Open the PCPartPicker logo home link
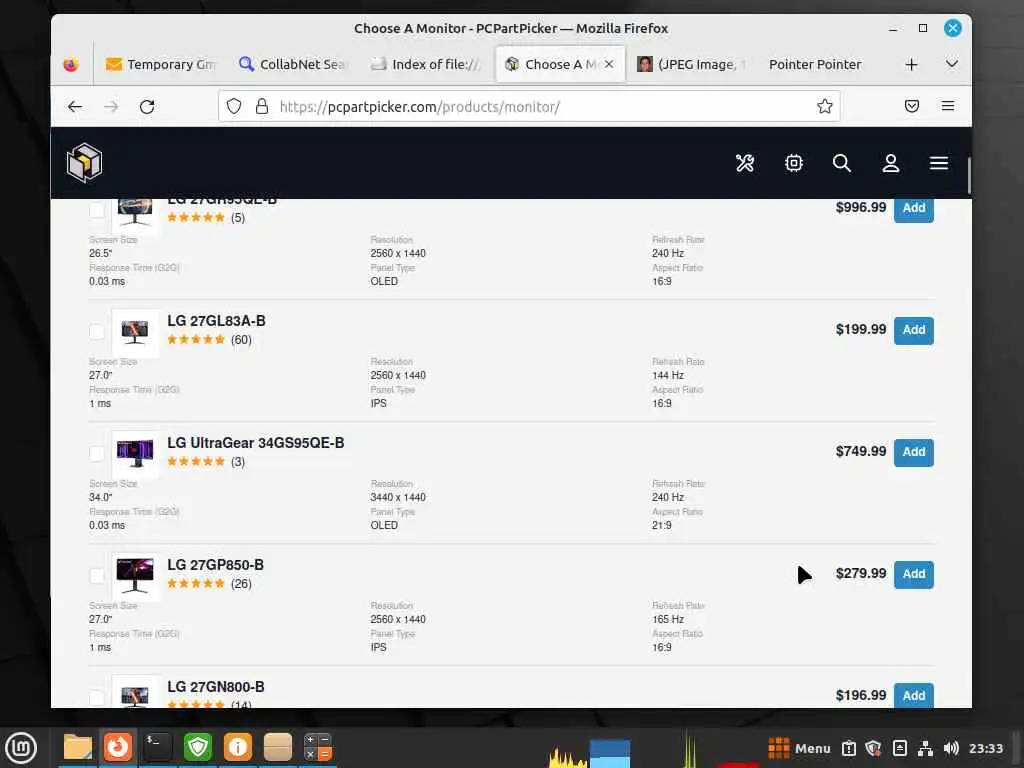Screen dimensions: 1024x768 84,163
